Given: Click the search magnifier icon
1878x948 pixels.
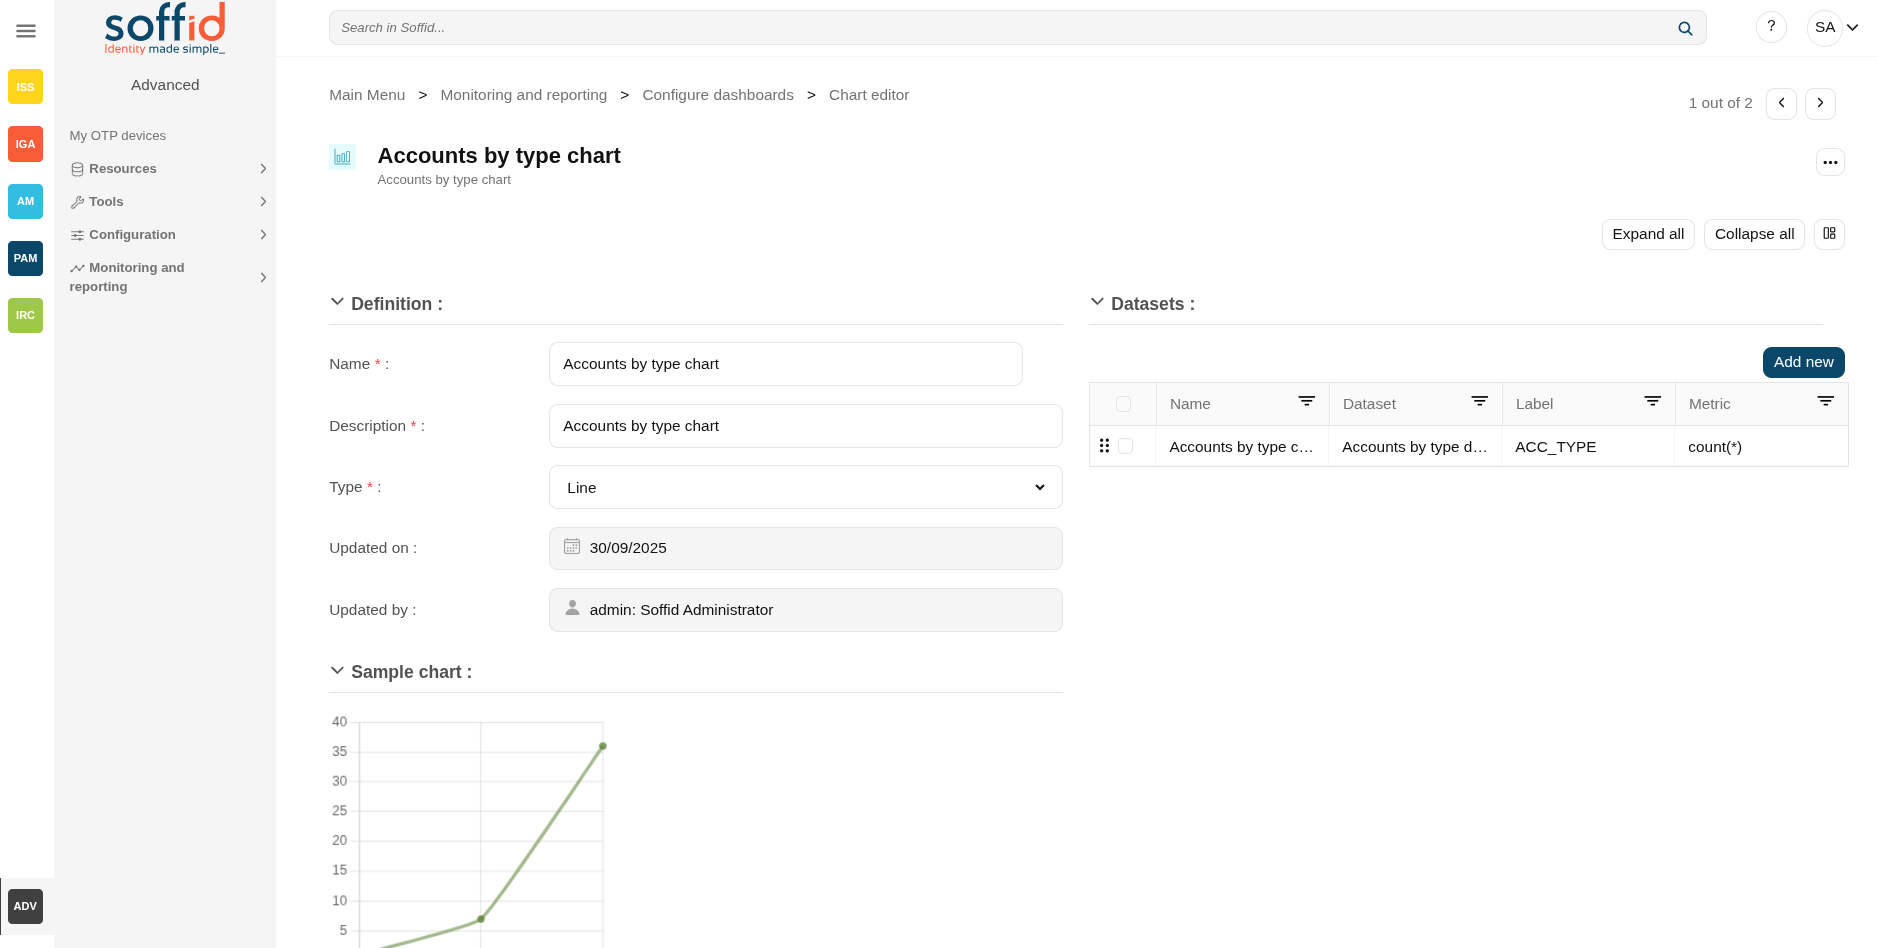Looking at the screenshot, I should click(x=1685, y=28).
